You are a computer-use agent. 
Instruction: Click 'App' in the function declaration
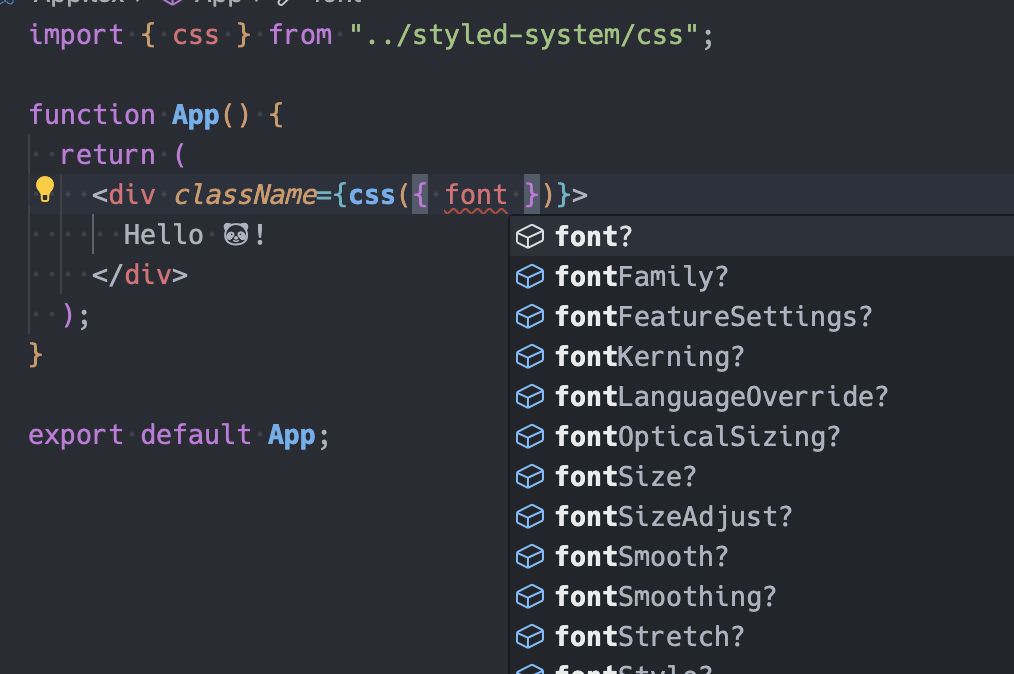pyautogui.click(x=196, y=115)
